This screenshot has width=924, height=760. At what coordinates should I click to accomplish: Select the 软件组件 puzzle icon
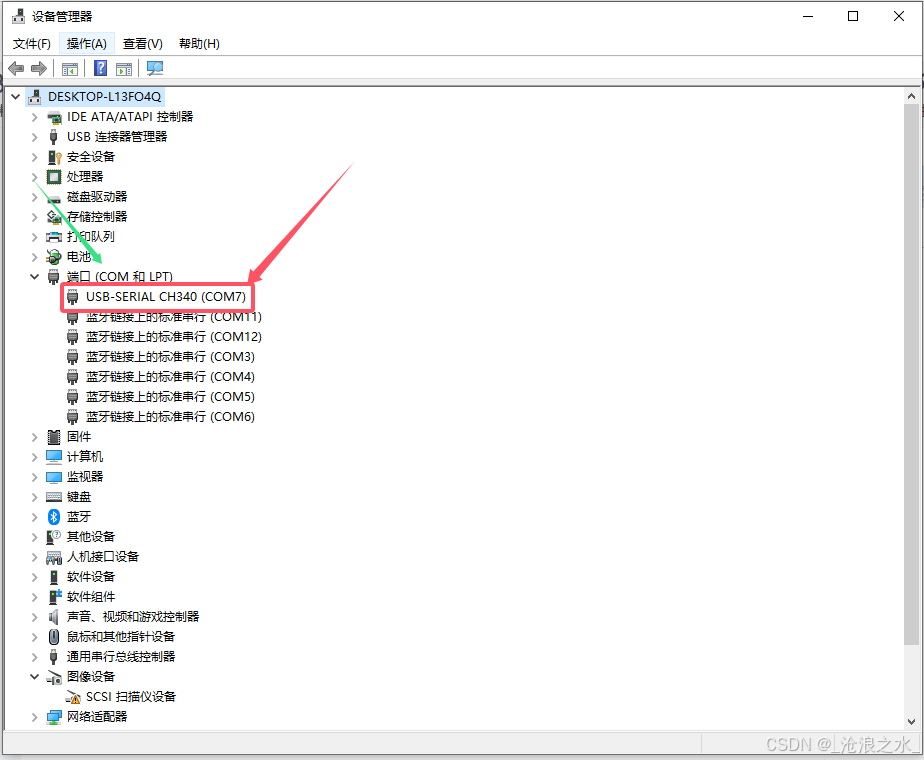(x=54, y=597)
